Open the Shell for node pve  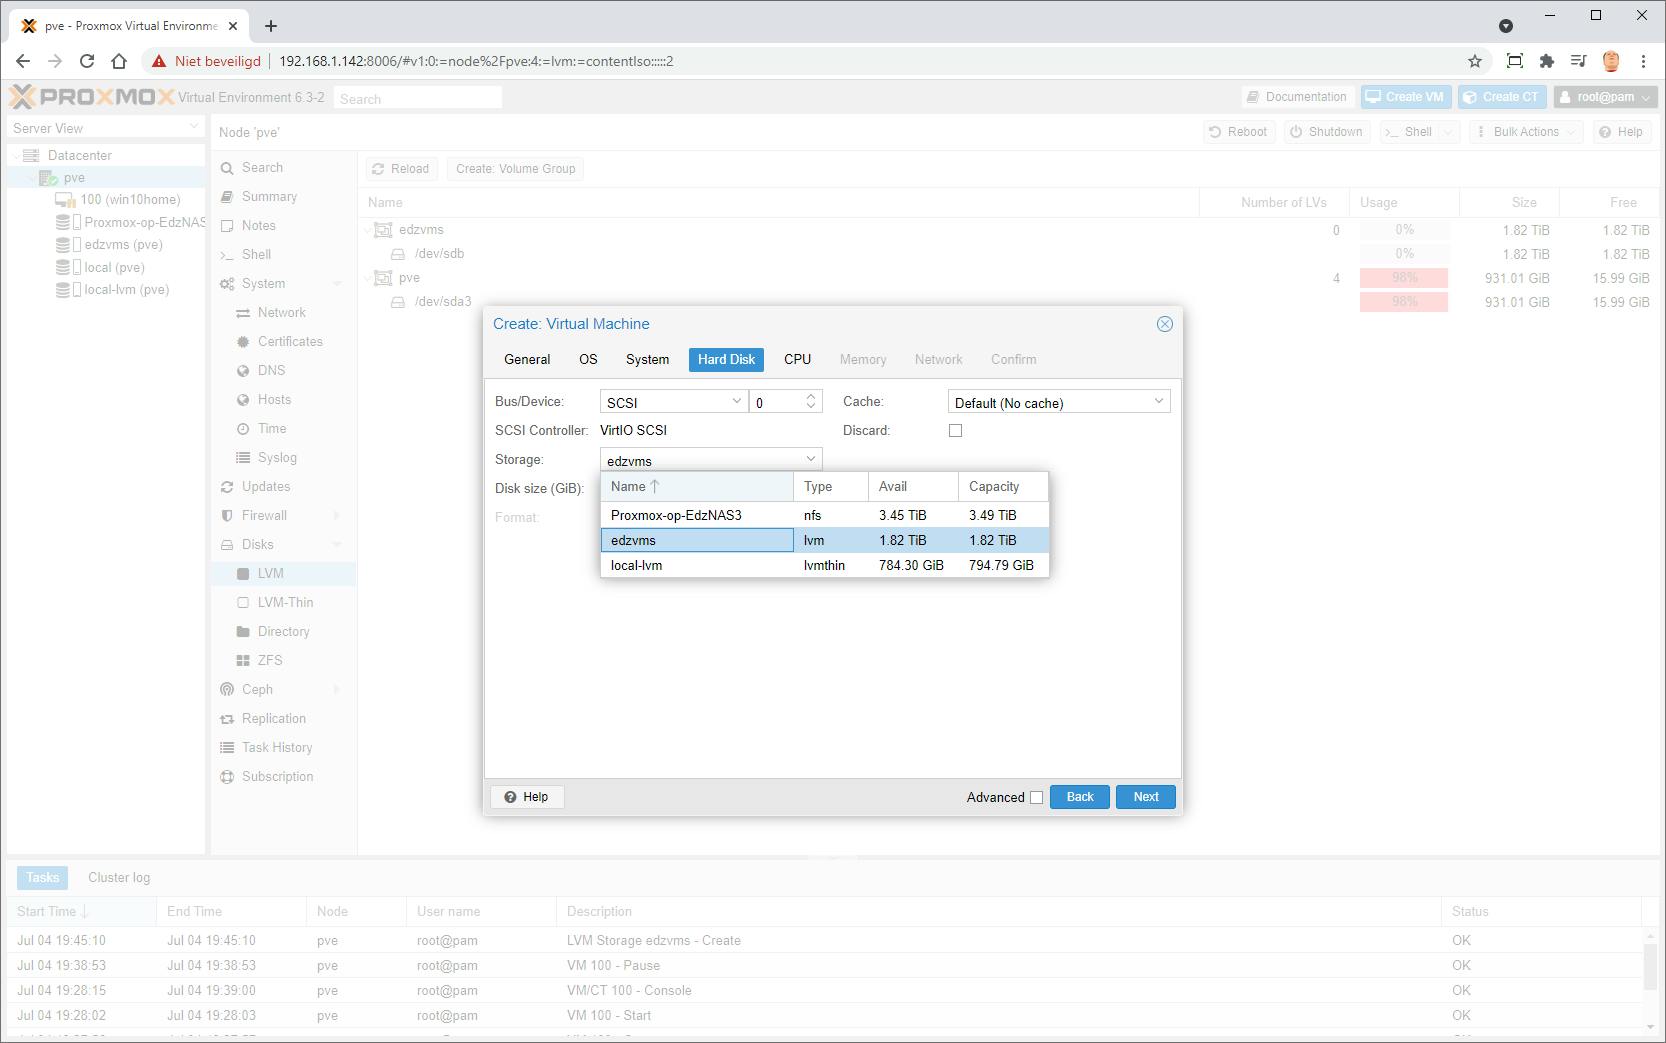[x=255, y=254]
